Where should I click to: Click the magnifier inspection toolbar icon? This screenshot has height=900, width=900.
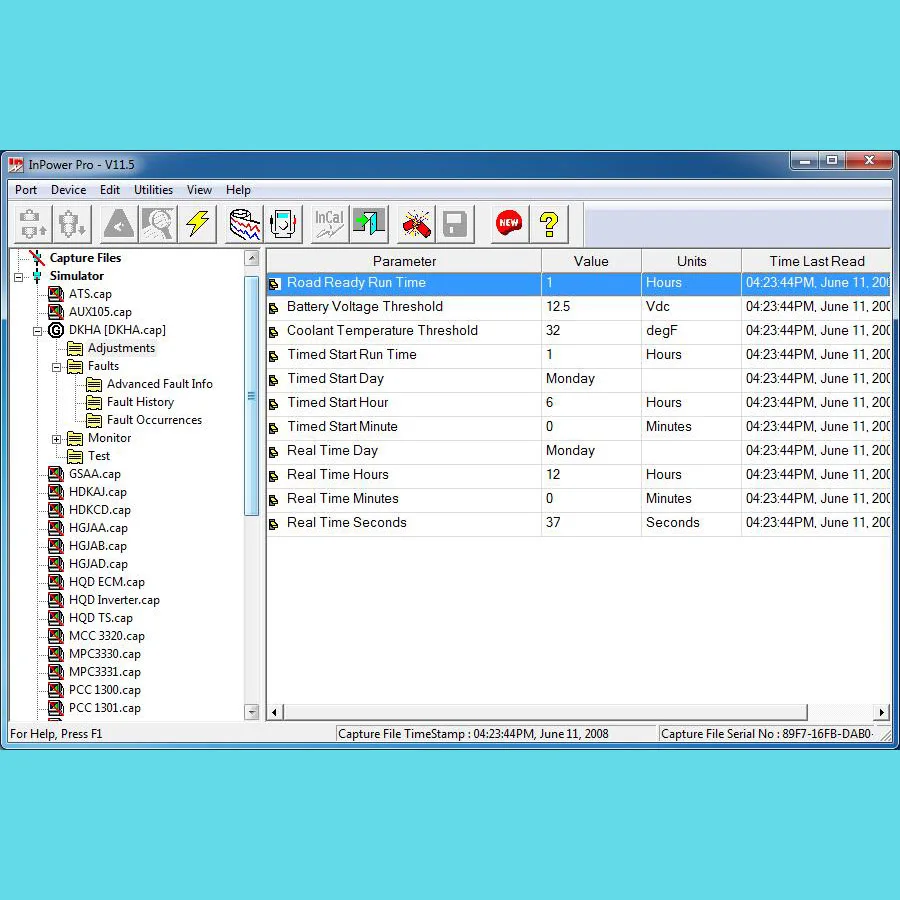pos(158,224)
